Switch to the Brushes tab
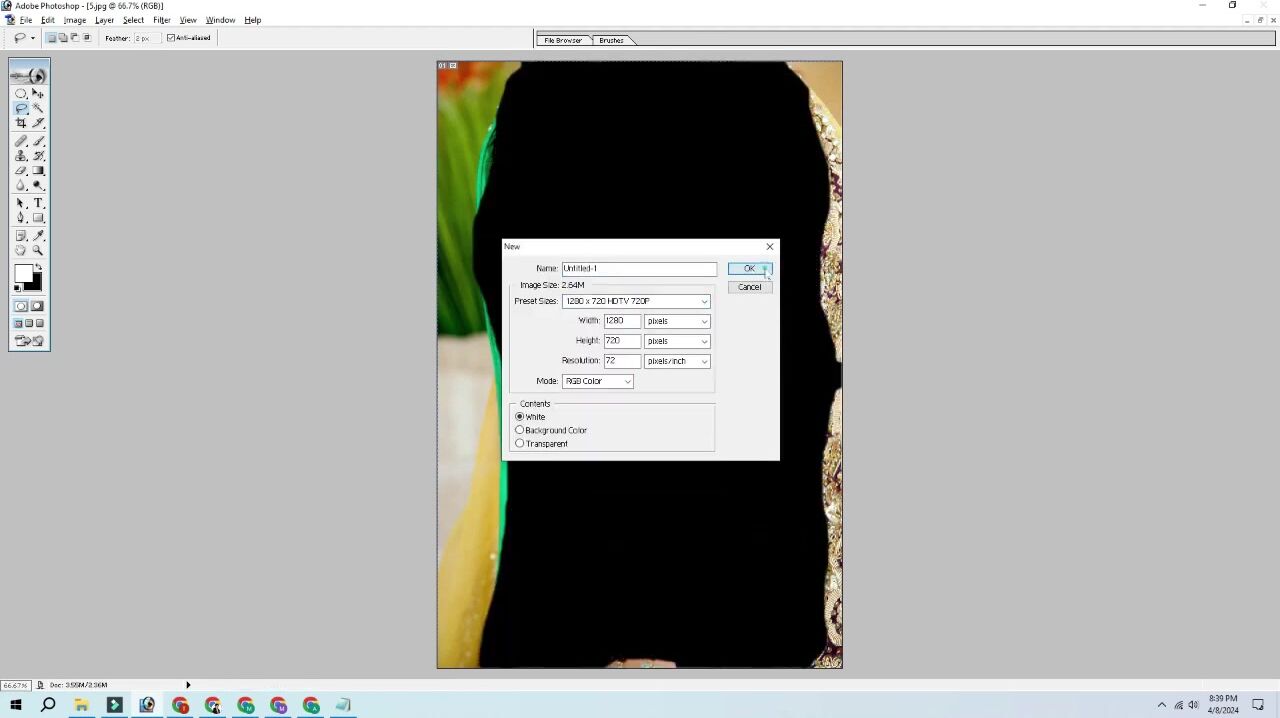 [611, 40]
